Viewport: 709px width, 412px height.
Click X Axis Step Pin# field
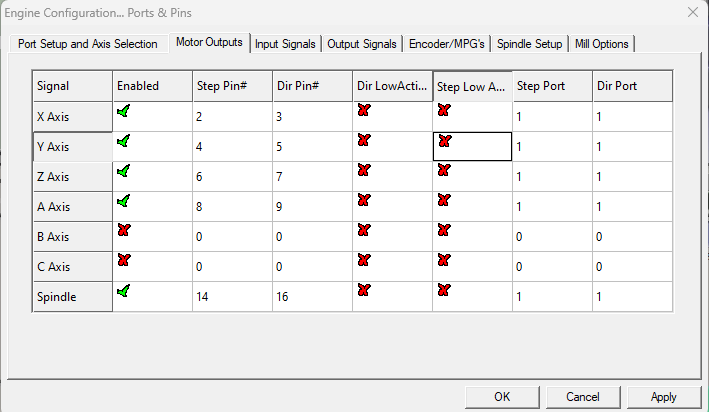(x=231, y=117)
